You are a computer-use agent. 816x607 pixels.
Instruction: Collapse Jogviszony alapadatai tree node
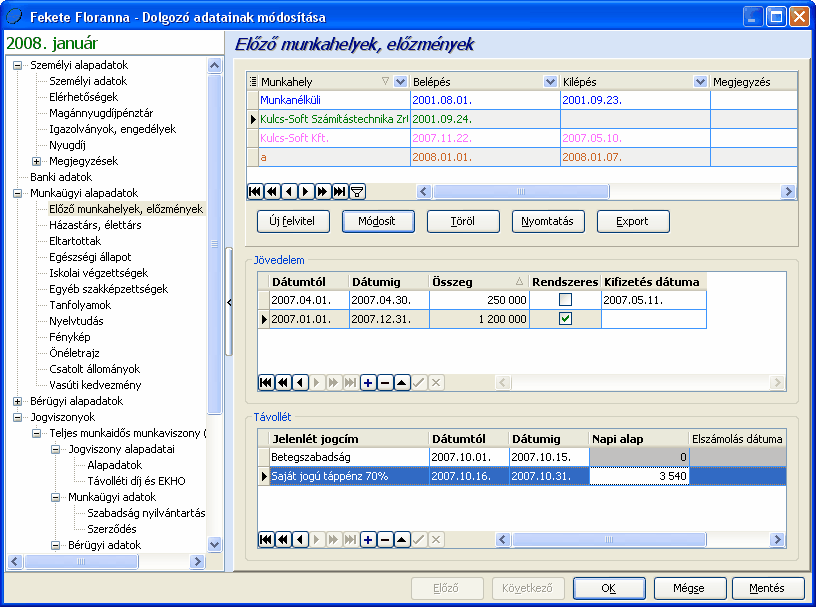click(56, 449)
